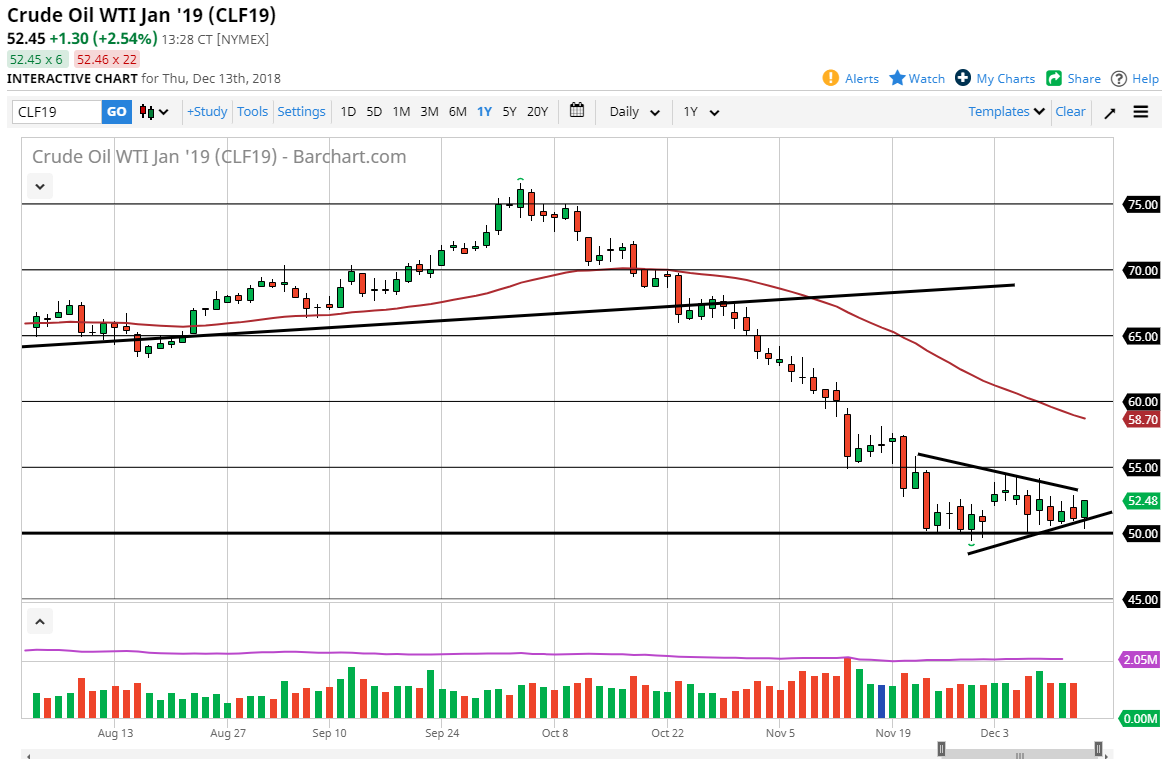This screenshot has height=759, width=1166.
Task: Add an indicator via +Study
Action: coord(206,111)
